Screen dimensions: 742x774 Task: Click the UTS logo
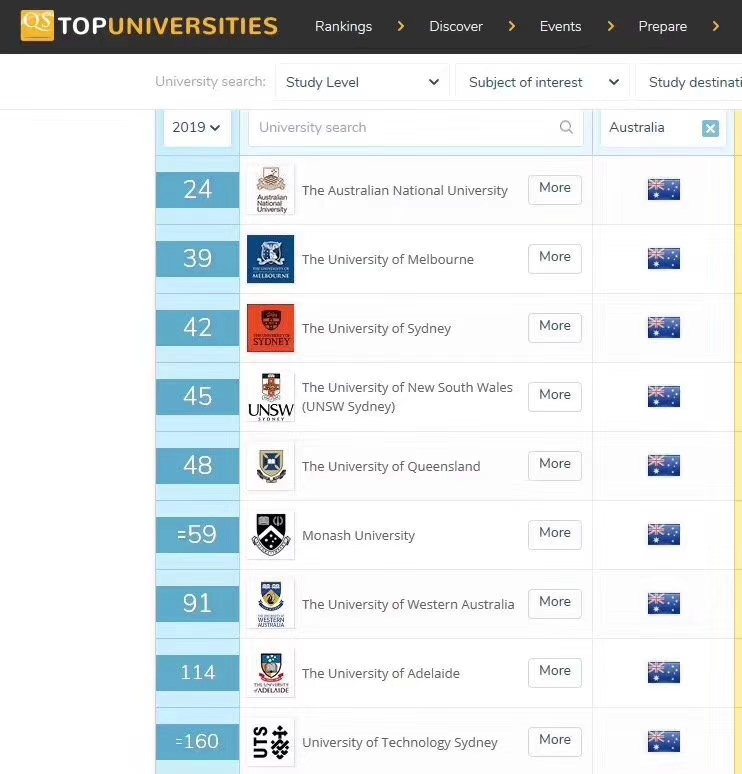(271, 742)
